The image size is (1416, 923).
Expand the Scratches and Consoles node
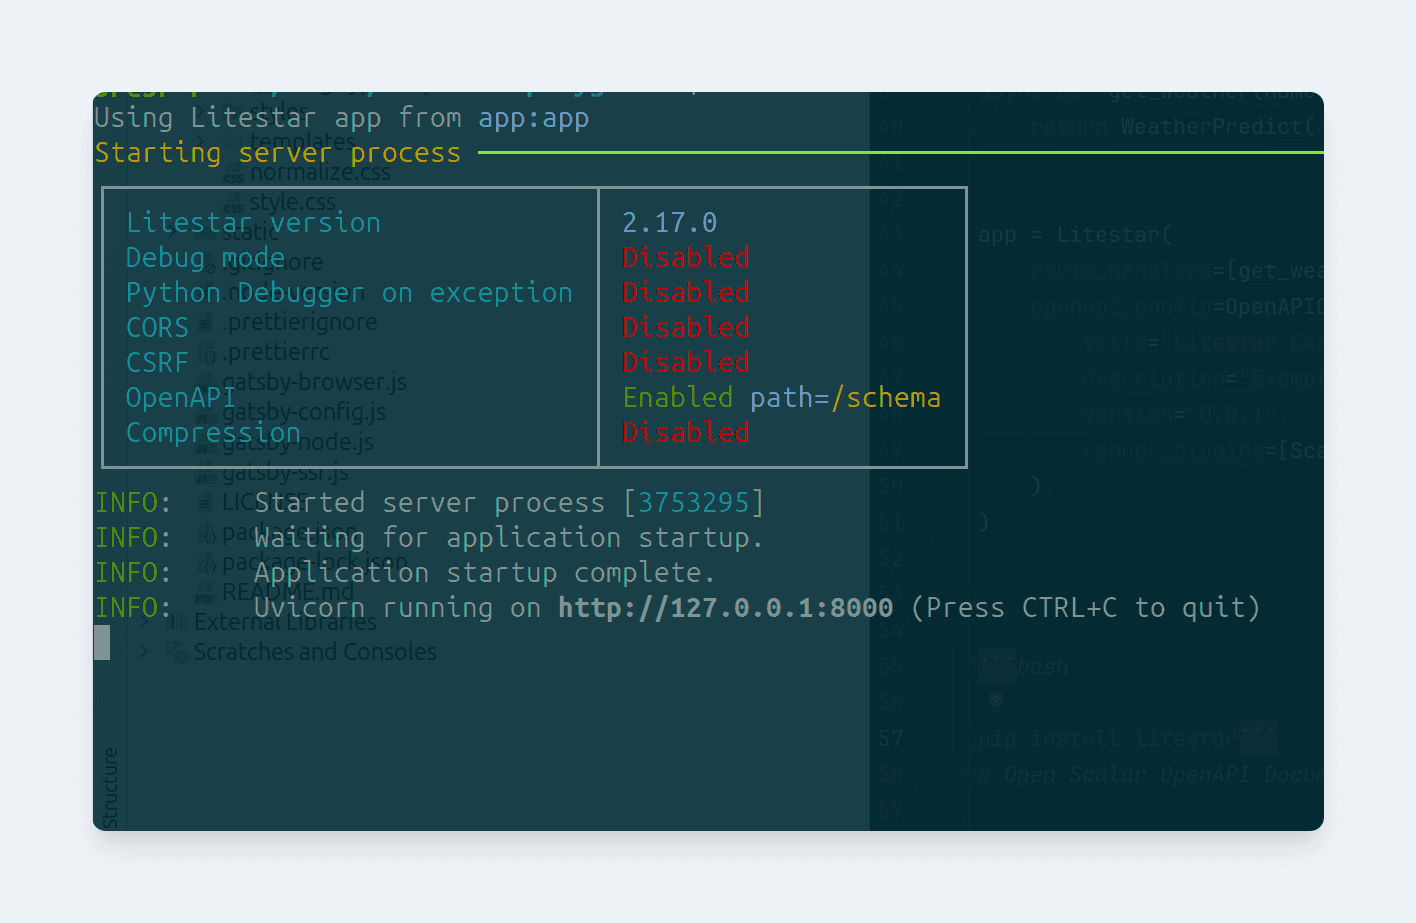coord(145,652)
